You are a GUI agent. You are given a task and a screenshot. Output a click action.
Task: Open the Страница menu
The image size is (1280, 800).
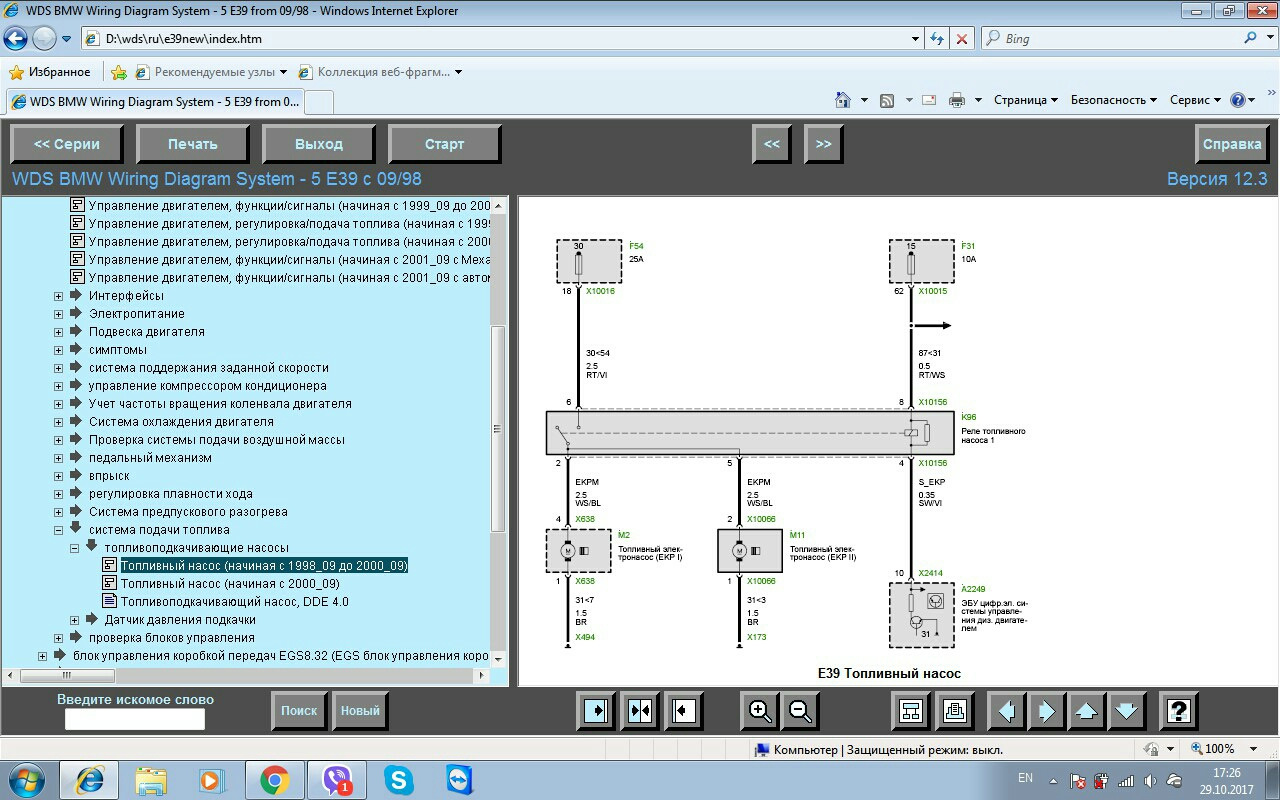(x=1026, y=100)
